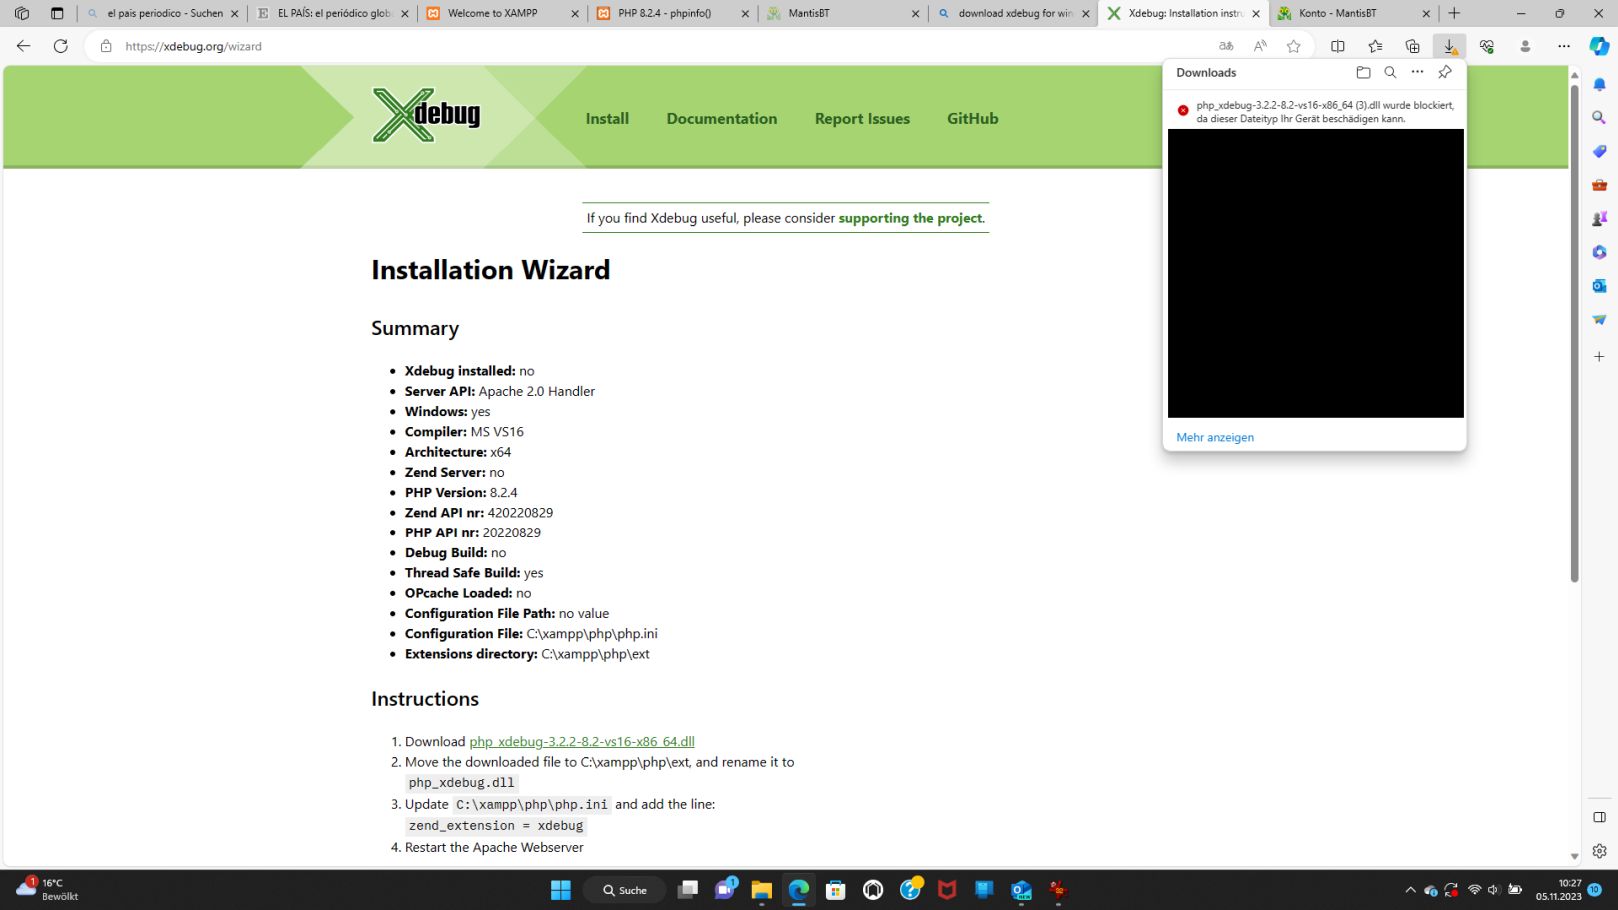Image resolution: width=1618 pixels, height=910 pixels.
Task: Open sidebar settings gear
Action: pos(1599,851)
